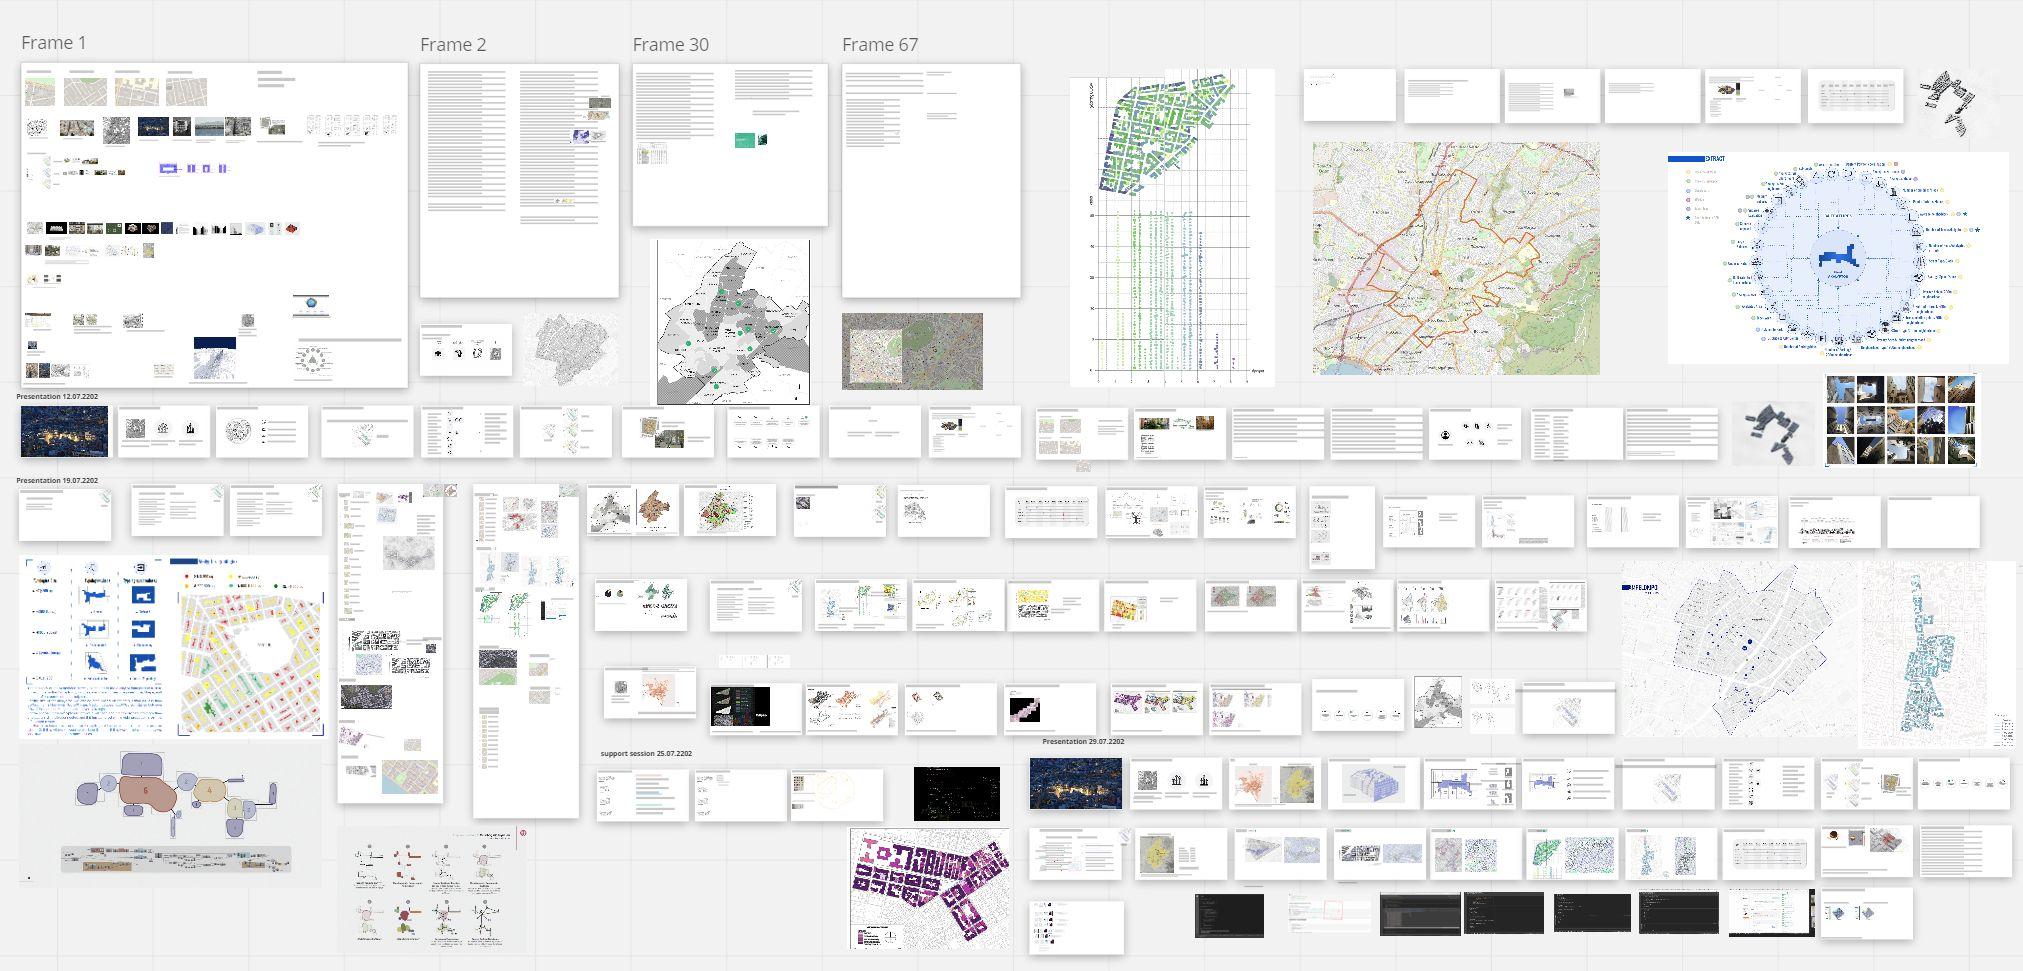Click the "support session 25.07.2202" heading
2023x971 pixels.
tap(646, 754)
